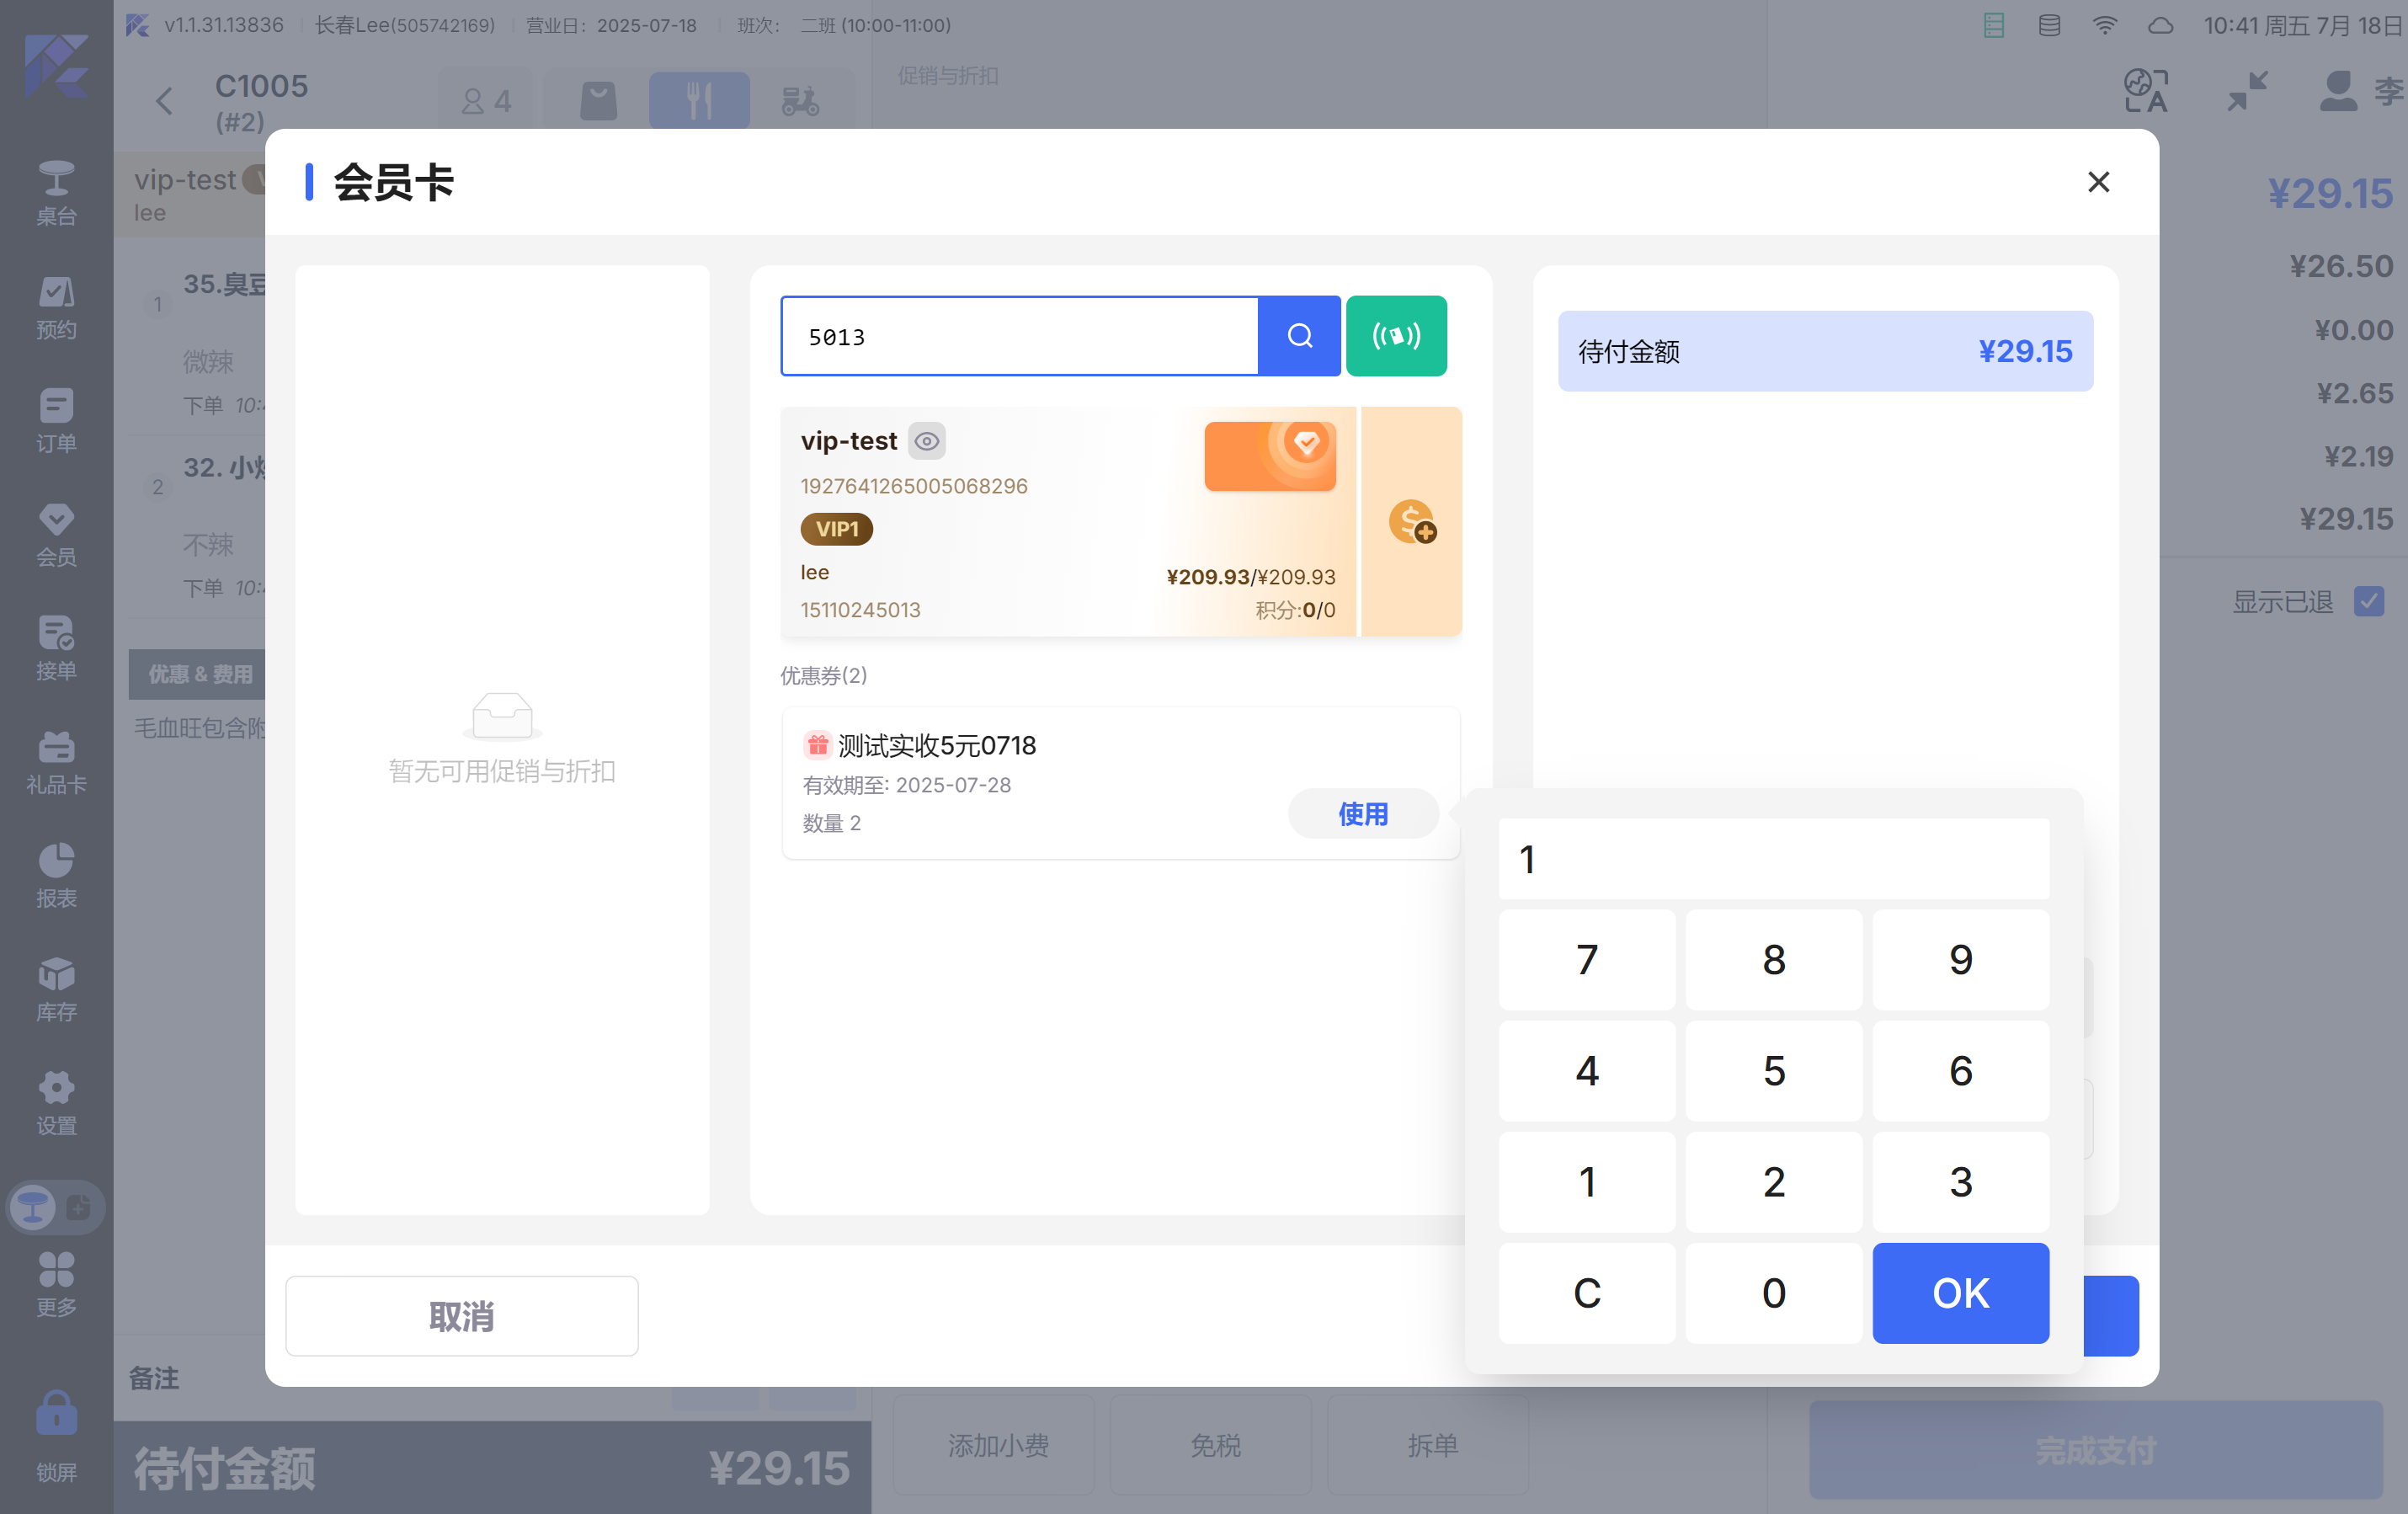Check the cloud sync status icon

coord(2161,25)
